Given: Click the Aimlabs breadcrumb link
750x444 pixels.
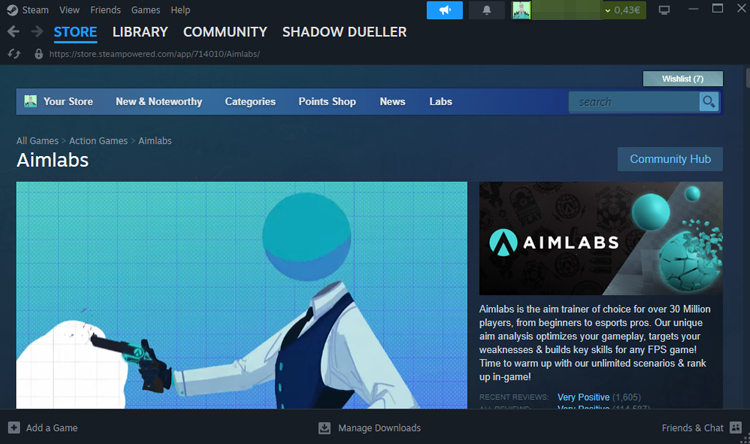Looking at the screenshot, I should [155, 141].
